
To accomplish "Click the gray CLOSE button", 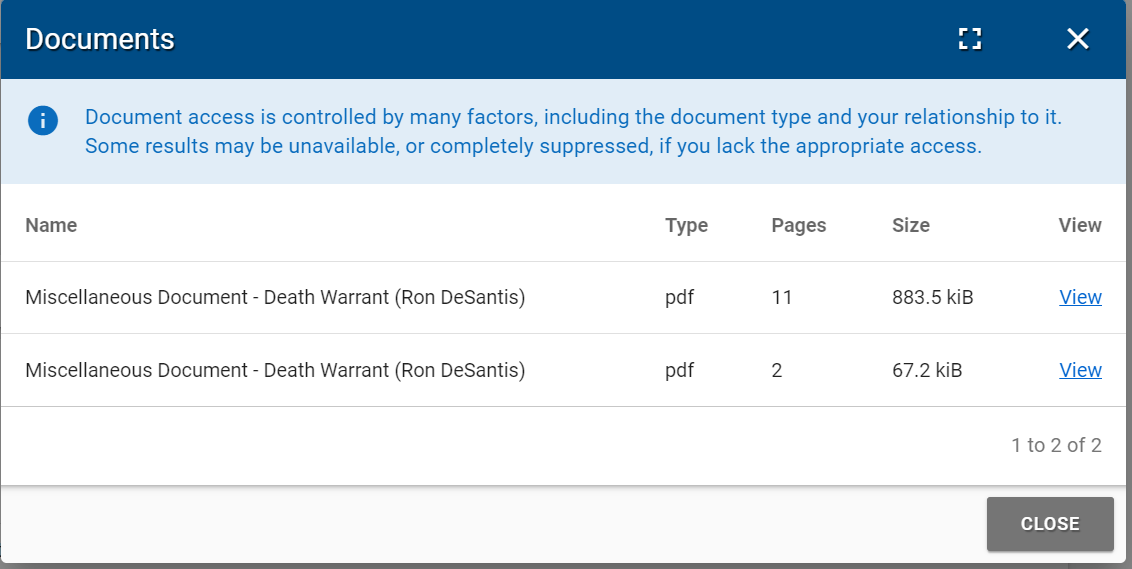I will 1050,524.
